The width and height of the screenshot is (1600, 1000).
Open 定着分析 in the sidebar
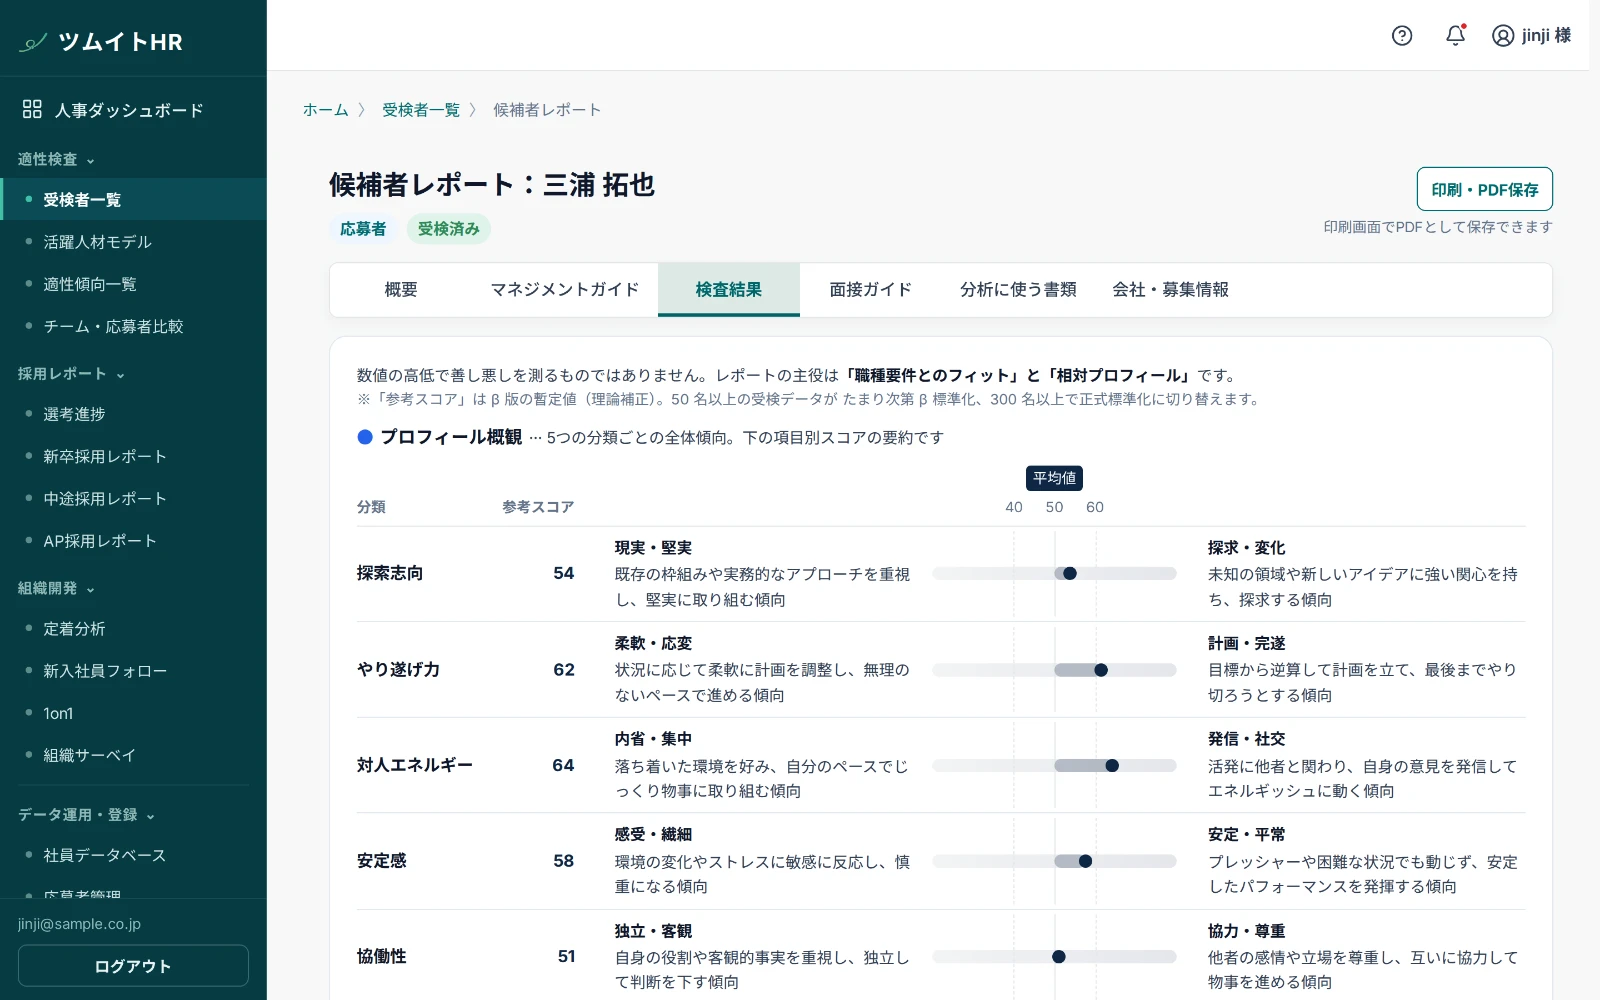[133, 629]
